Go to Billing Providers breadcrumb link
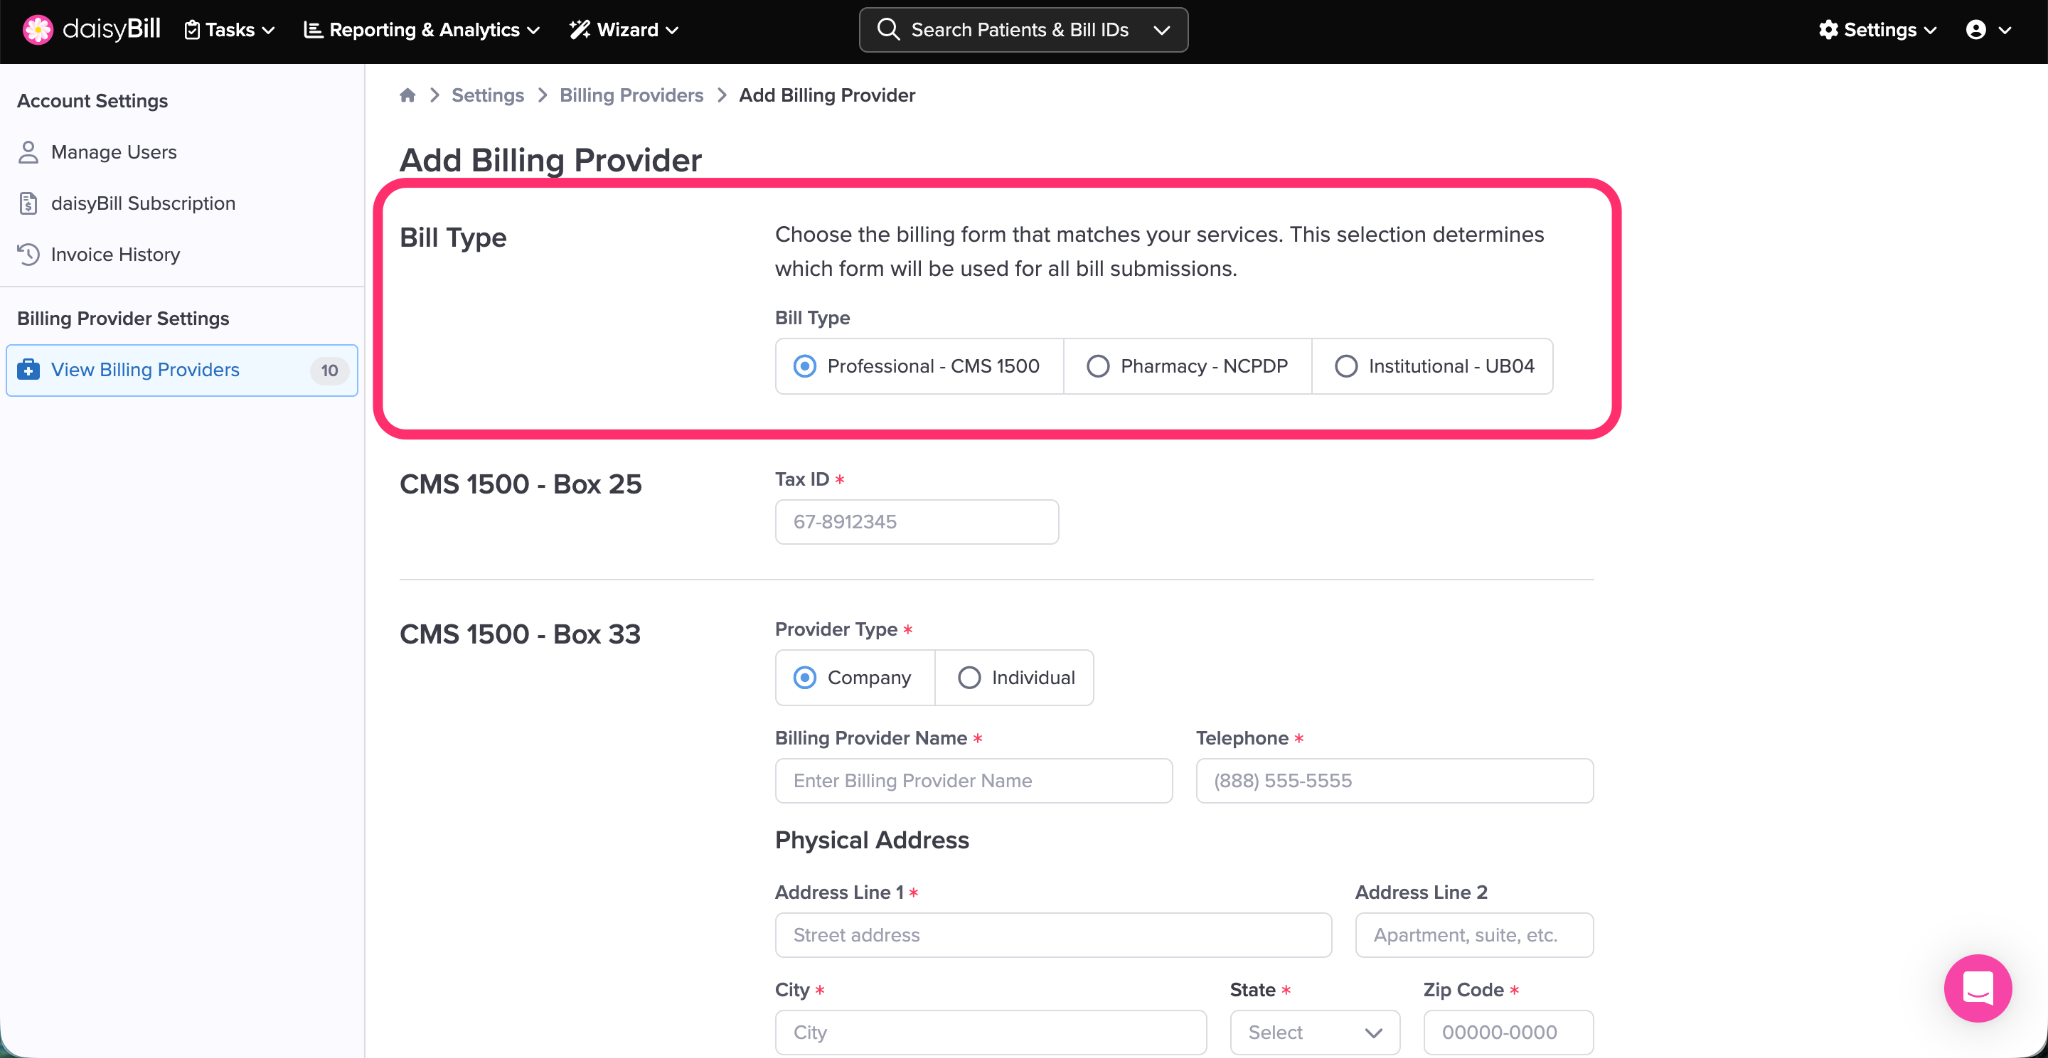Viewport: 2048px width, 1058px height. (631, 95)
